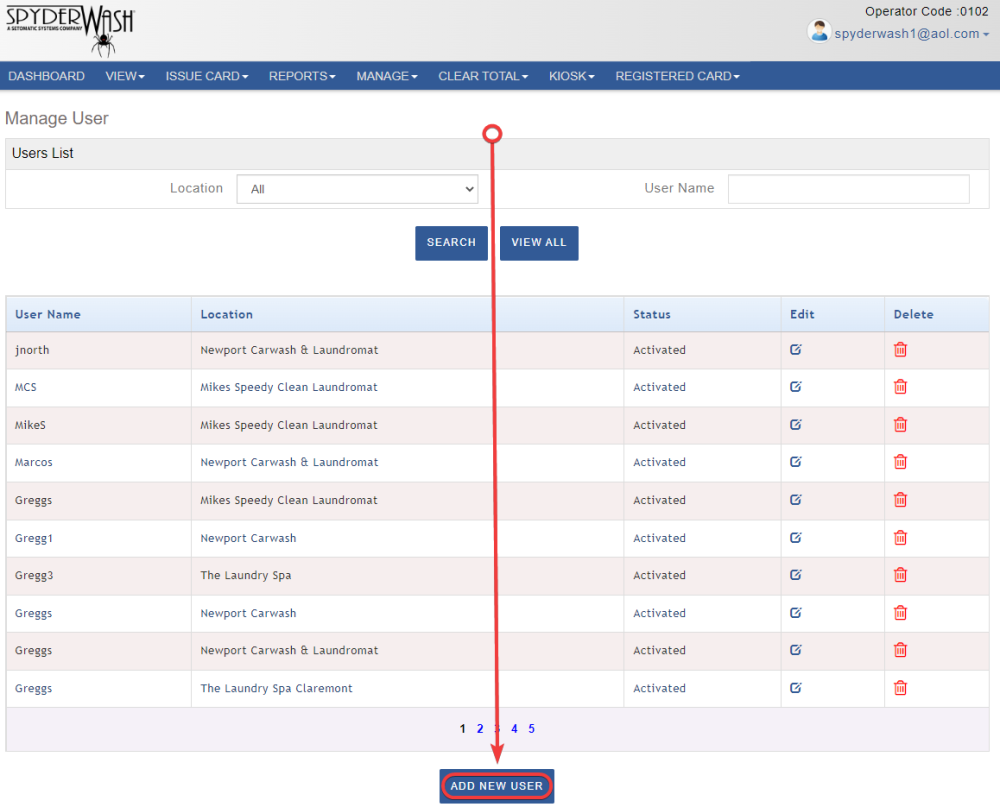Screen dimensions: 1000x807
Task: Edit Greggs at The Laundry Spa Claremont
Action: 795,688
